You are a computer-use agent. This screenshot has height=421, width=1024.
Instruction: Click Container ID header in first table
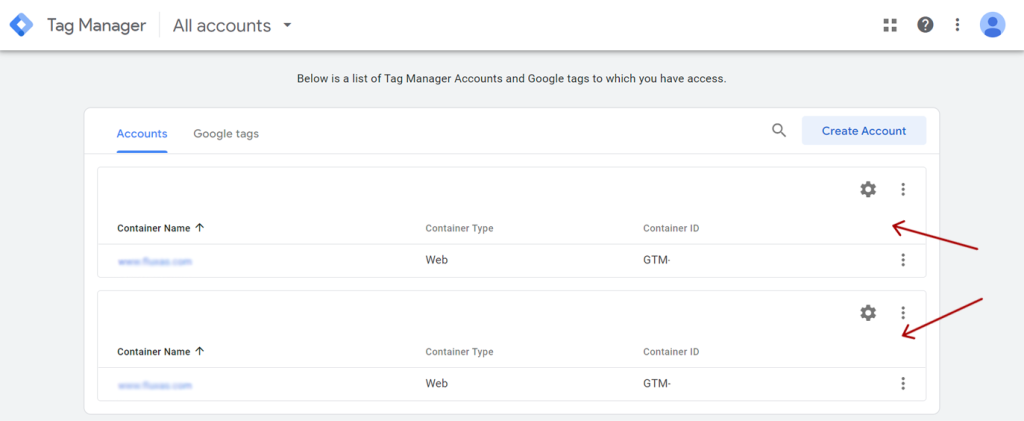coord(671,228)
